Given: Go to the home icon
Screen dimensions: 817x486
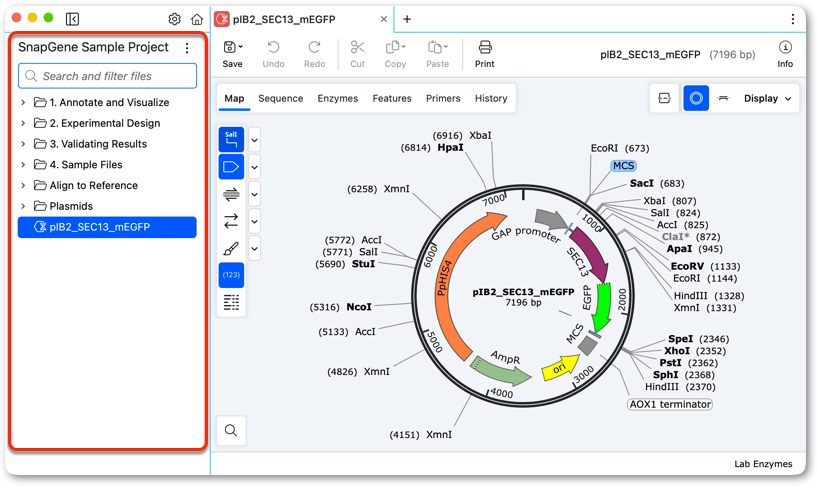Looking at the screenshot, I should pos(197,19).
